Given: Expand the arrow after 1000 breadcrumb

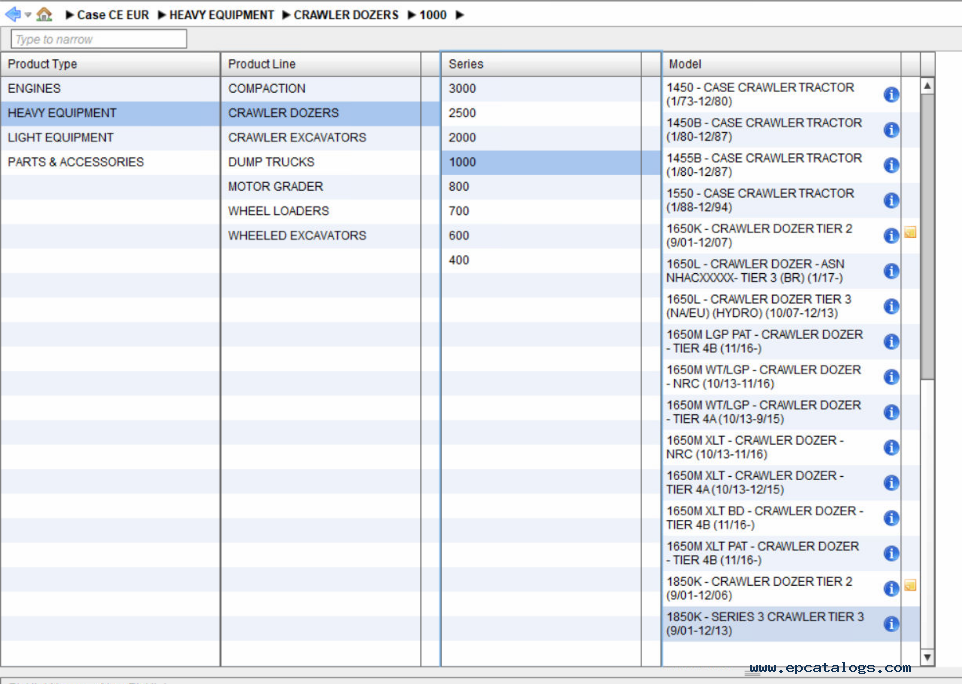Looking at the screenshot, I should tap(460, 15).
